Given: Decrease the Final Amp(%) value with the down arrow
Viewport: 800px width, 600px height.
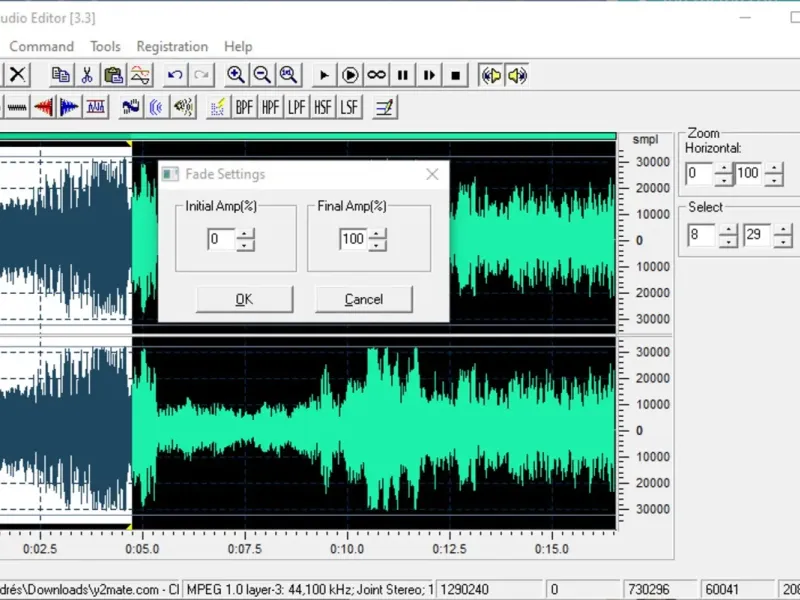Looking at the screenshot, I should [377, 245].
